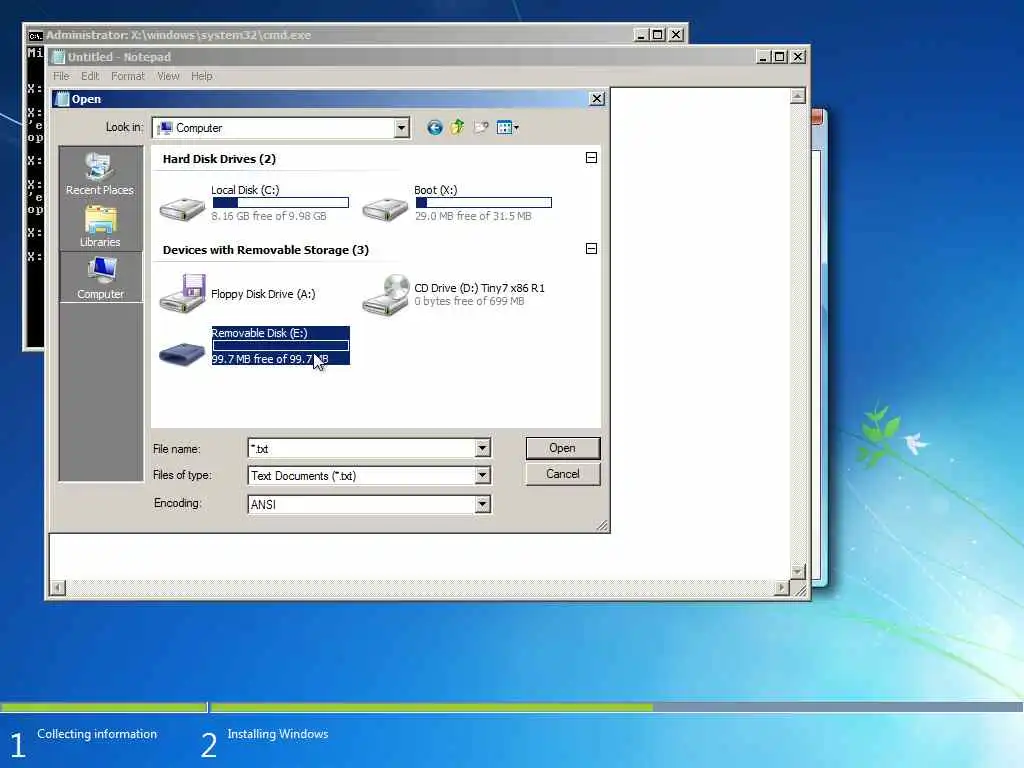Select the Removable Disk (E:) drive icon
1024x768 pixels.
pyautogui.click(x=182, y=353)
